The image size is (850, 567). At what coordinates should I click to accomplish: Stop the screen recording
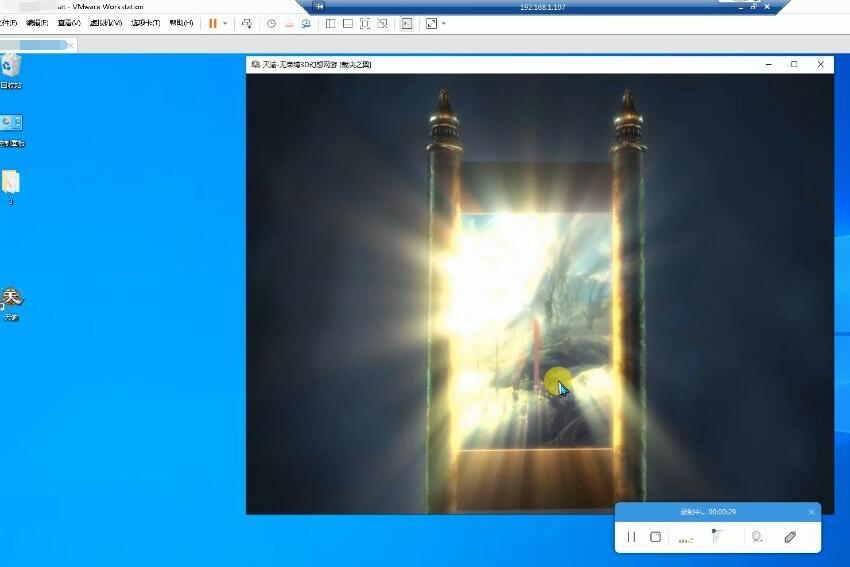click(x=655, y=537)
